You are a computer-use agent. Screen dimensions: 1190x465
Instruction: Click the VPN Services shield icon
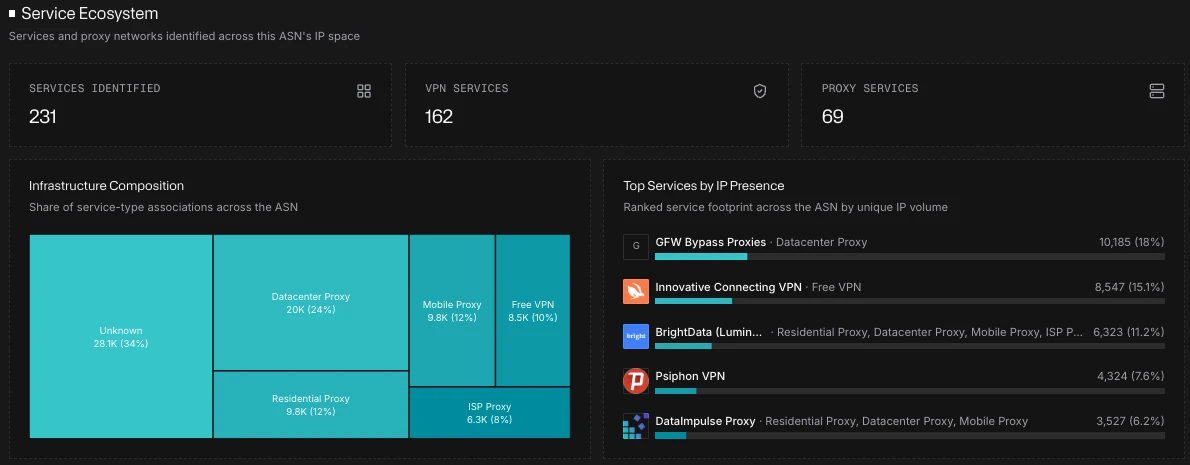(x=760, y=91)
